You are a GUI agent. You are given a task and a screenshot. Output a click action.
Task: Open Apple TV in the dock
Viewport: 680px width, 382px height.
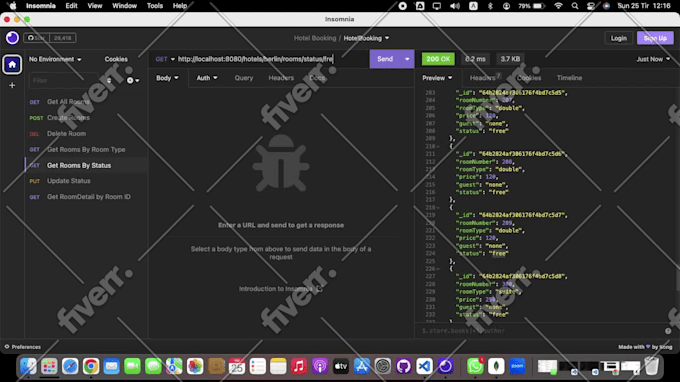click(340, 366)
